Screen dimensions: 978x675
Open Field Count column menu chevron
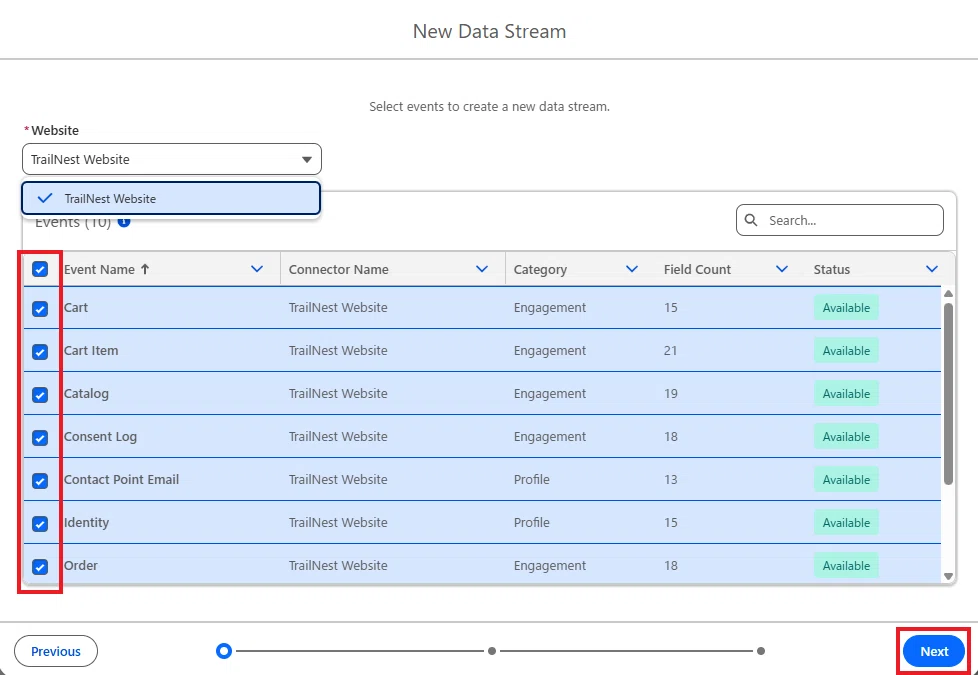pyautogui.click(x=782, y=269)
